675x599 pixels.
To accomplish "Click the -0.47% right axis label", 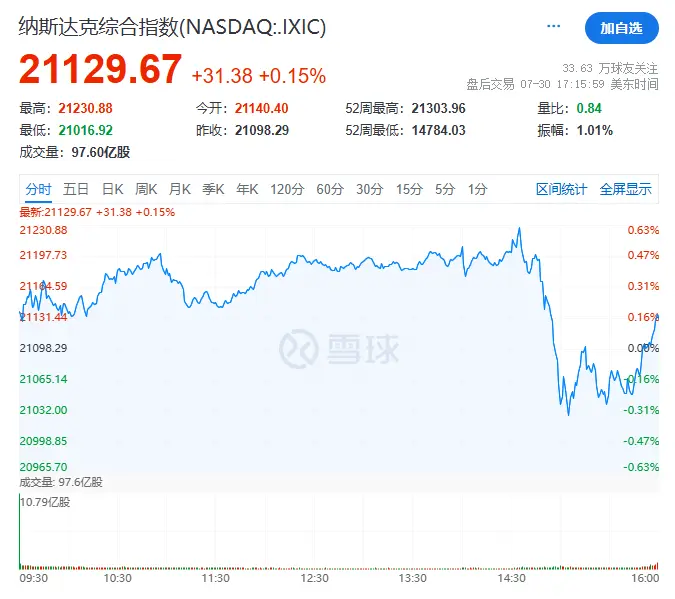I will (641, 441).
